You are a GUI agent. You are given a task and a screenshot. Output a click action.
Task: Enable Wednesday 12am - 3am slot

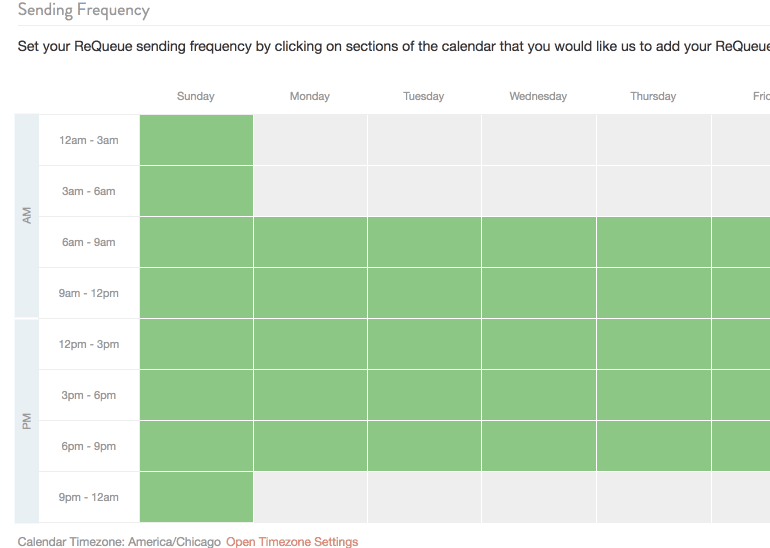click(538, 140)
